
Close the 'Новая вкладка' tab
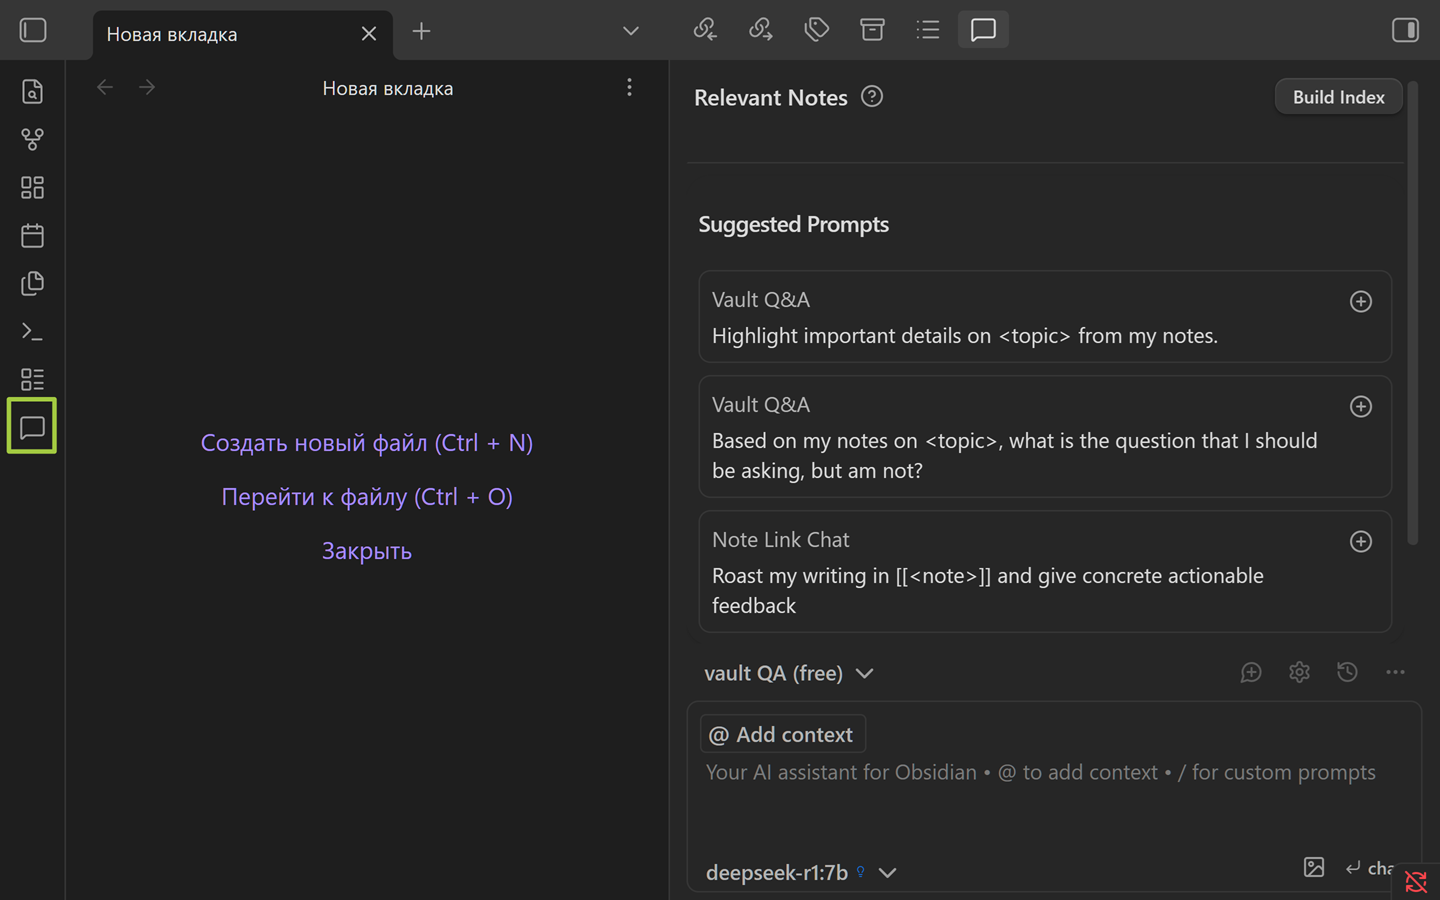[369, 34]
